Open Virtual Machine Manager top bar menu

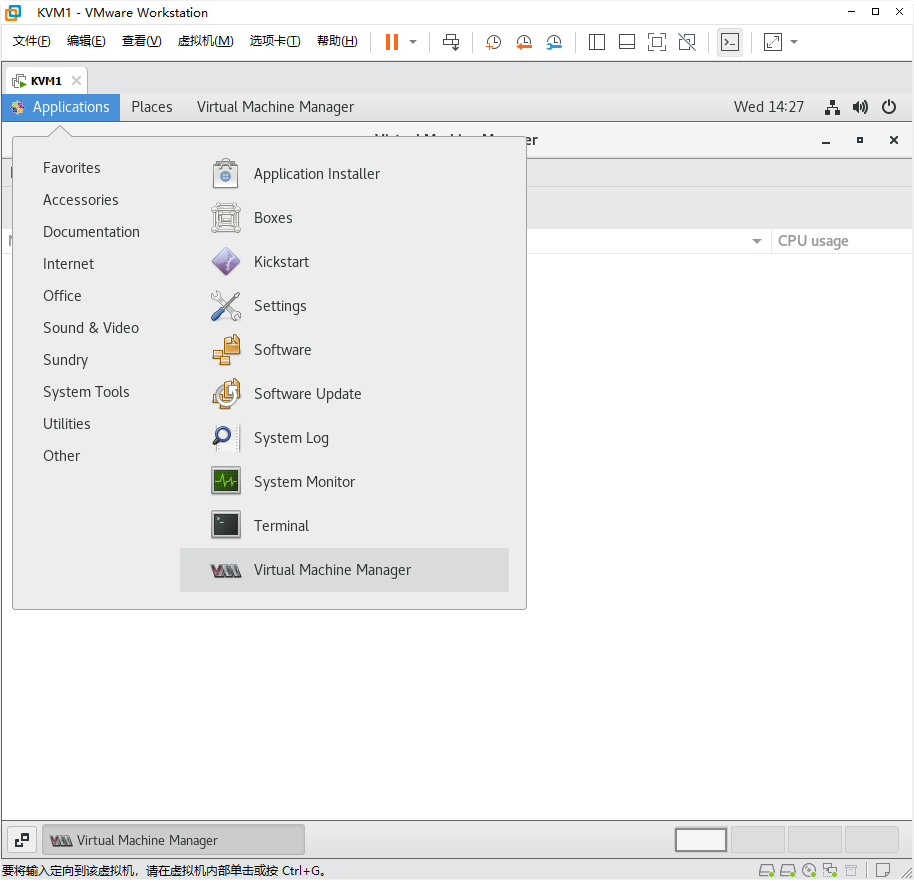pyautogui.click(x=275, y=107)
